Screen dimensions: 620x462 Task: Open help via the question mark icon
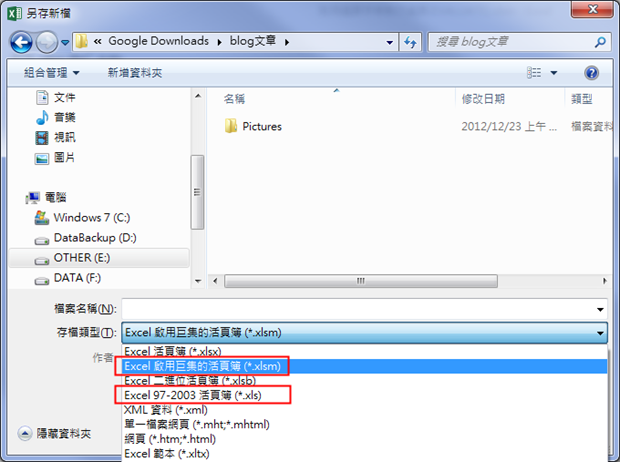pos(591,73)
